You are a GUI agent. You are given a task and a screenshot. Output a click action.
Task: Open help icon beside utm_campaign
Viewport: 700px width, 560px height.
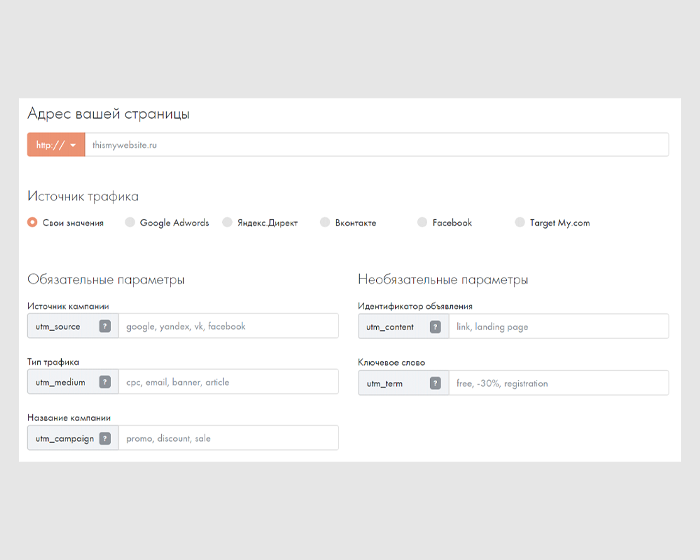pyautogui.click(x=105, y=438)
